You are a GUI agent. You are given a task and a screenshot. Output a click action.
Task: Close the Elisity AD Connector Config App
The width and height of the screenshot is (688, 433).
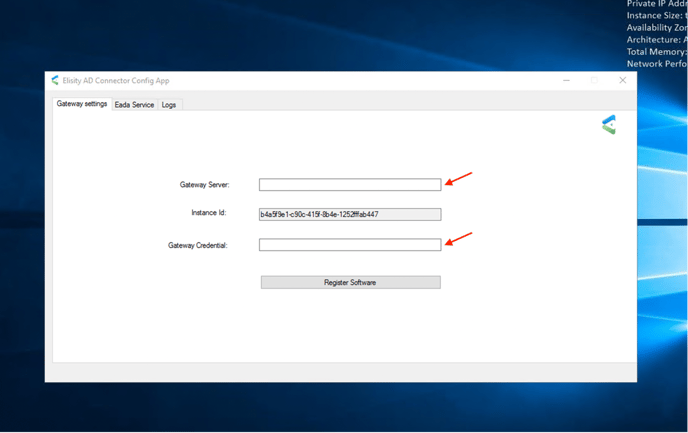point(623,80)
